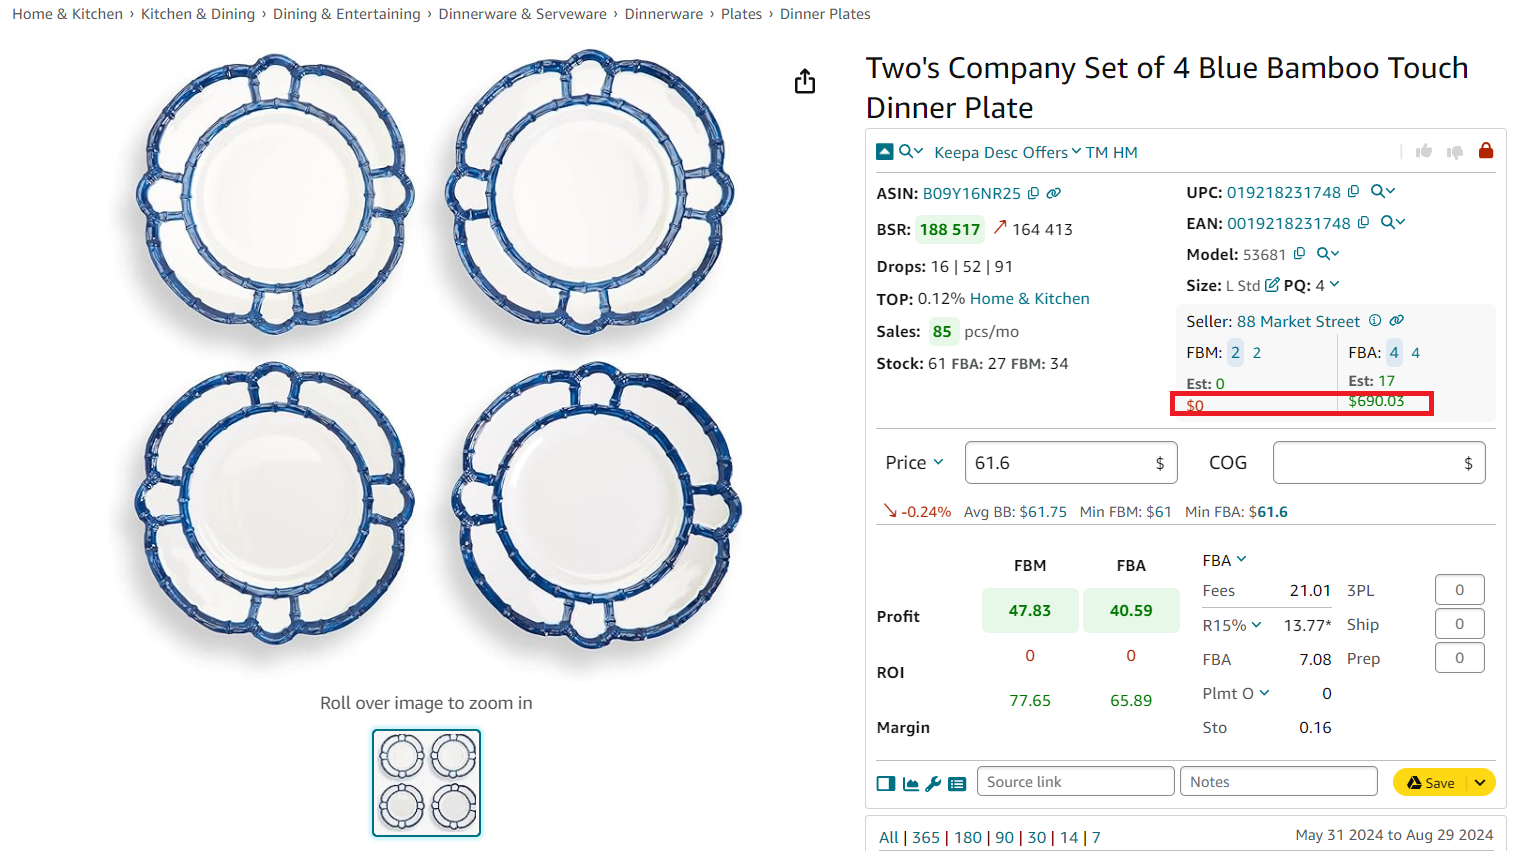Toggle the red lock icon
Image resolution: width=1537 pixels, height=851 pixels.
point(1486,151)
